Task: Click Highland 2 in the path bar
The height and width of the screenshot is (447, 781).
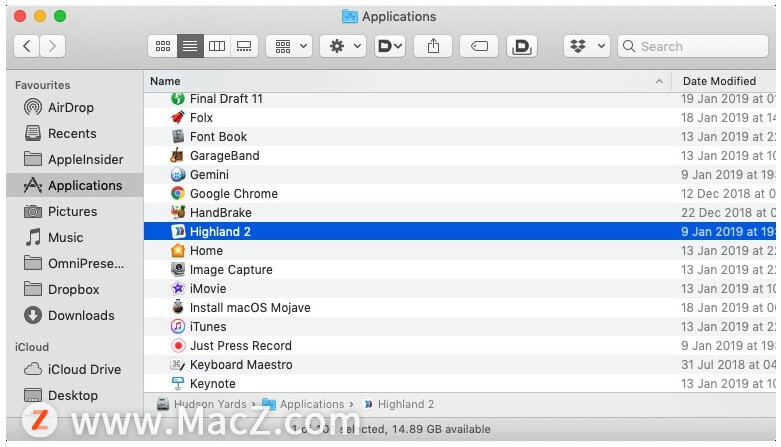Action: [x=405, y=404]
